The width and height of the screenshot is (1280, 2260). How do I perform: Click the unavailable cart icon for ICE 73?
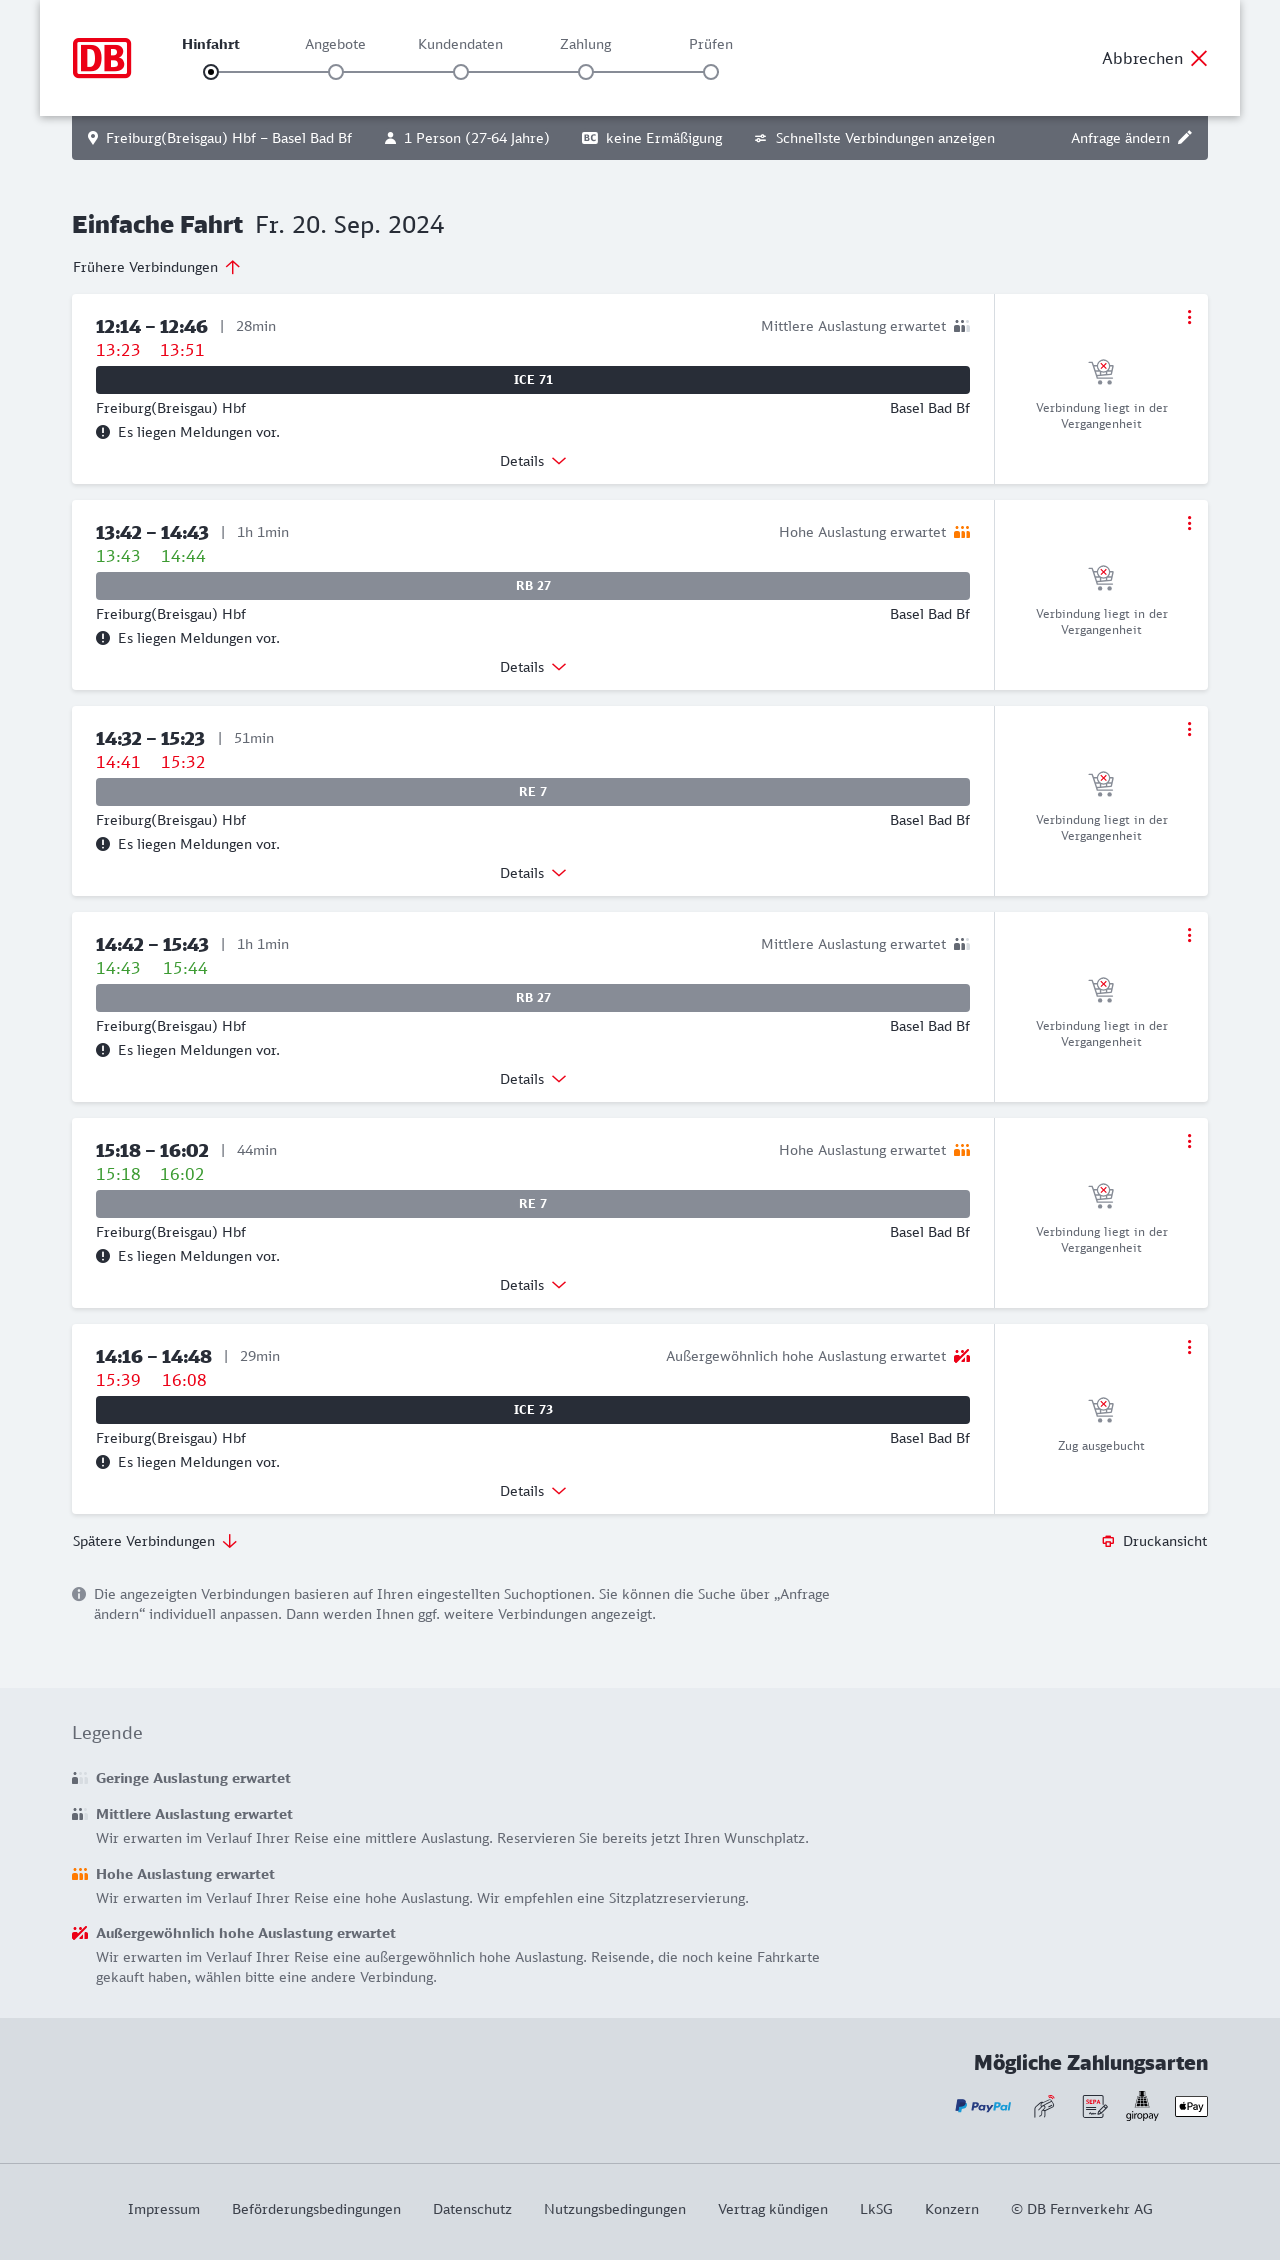(x=1101, y=1410)
